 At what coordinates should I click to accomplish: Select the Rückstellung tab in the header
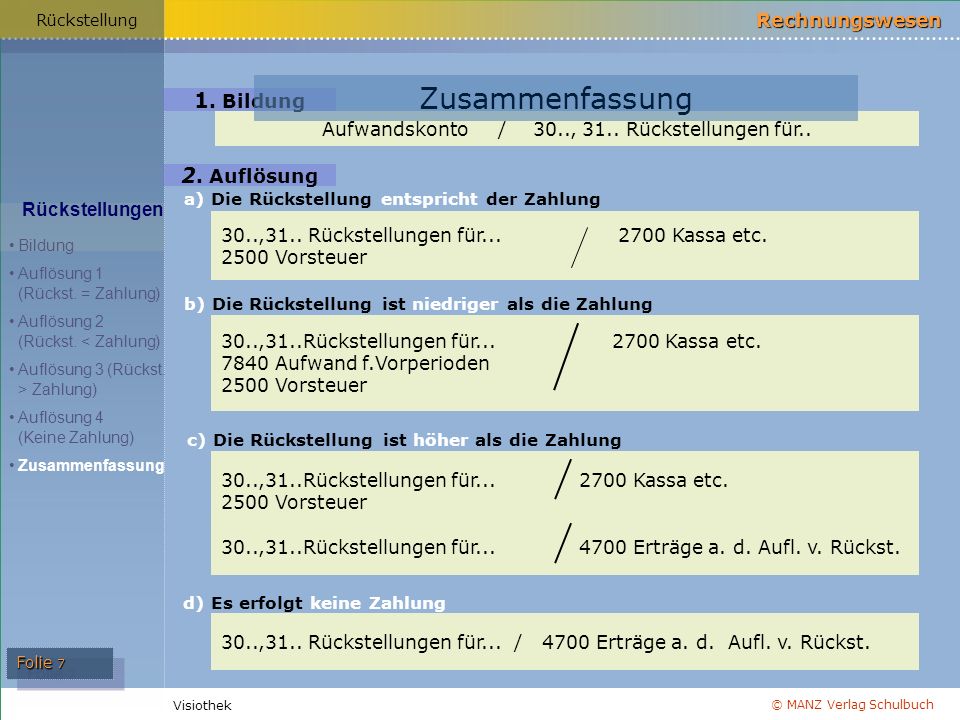click(86, 20)
